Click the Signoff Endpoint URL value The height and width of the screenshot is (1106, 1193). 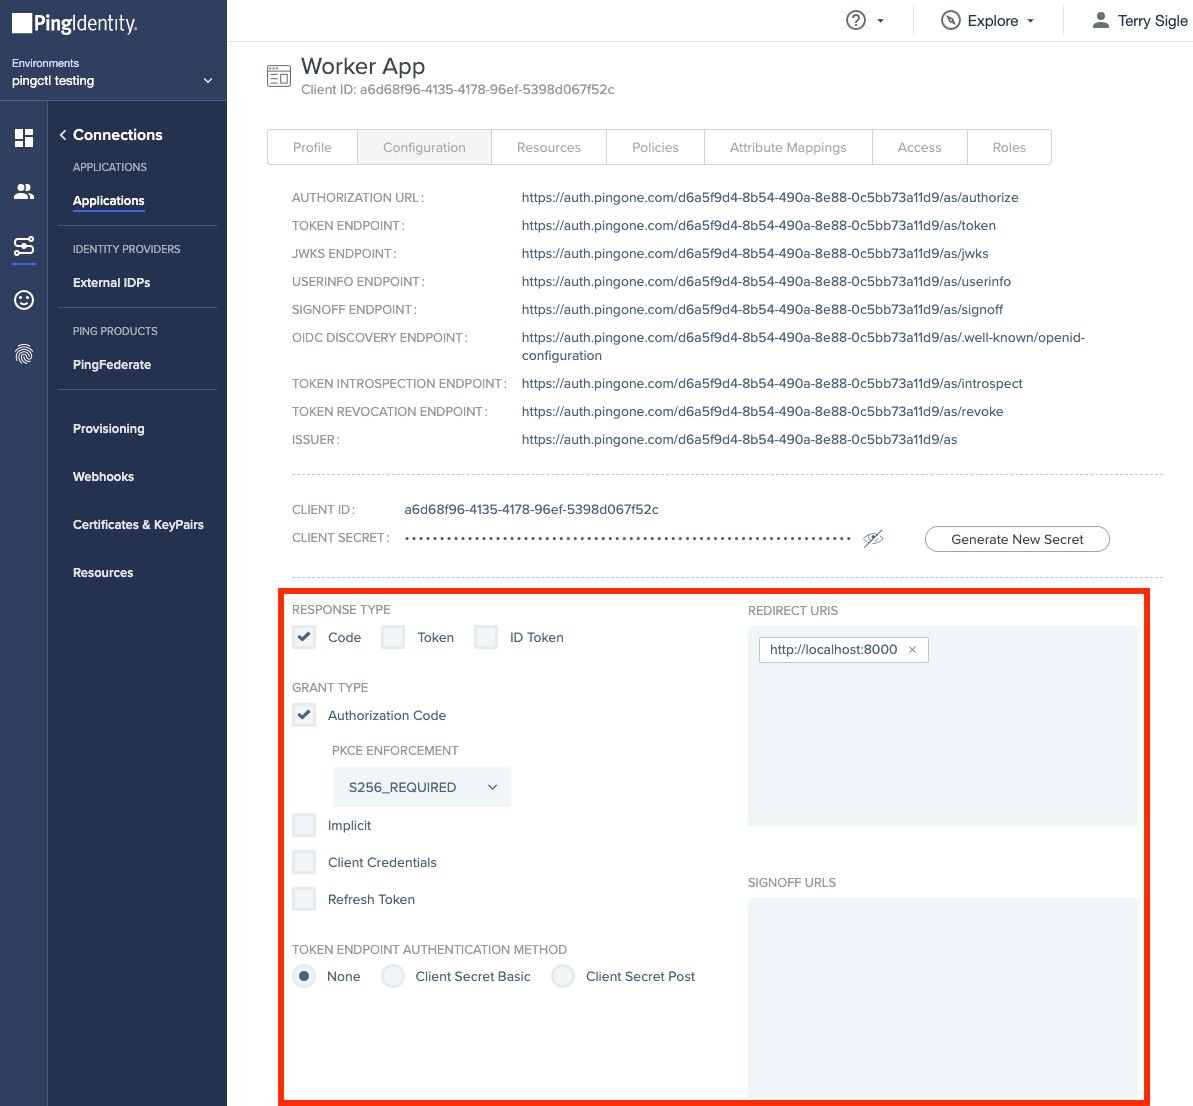coord(762,310)
